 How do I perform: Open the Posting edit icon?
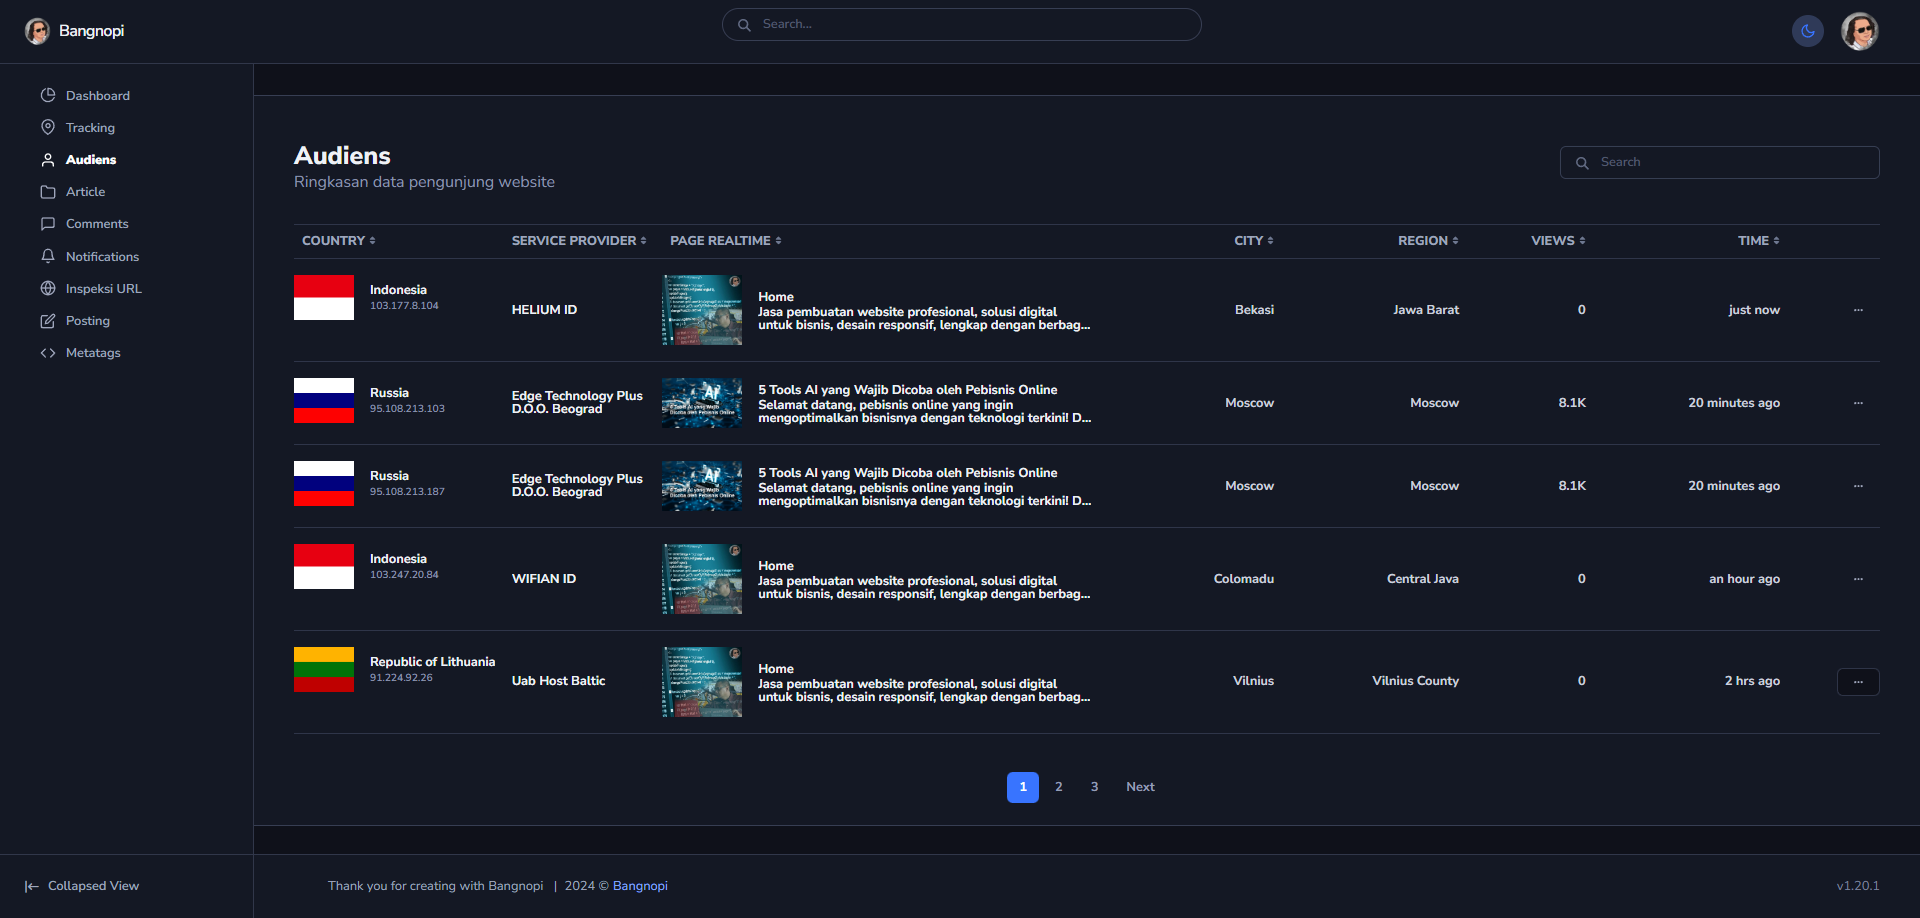point(48,321)
